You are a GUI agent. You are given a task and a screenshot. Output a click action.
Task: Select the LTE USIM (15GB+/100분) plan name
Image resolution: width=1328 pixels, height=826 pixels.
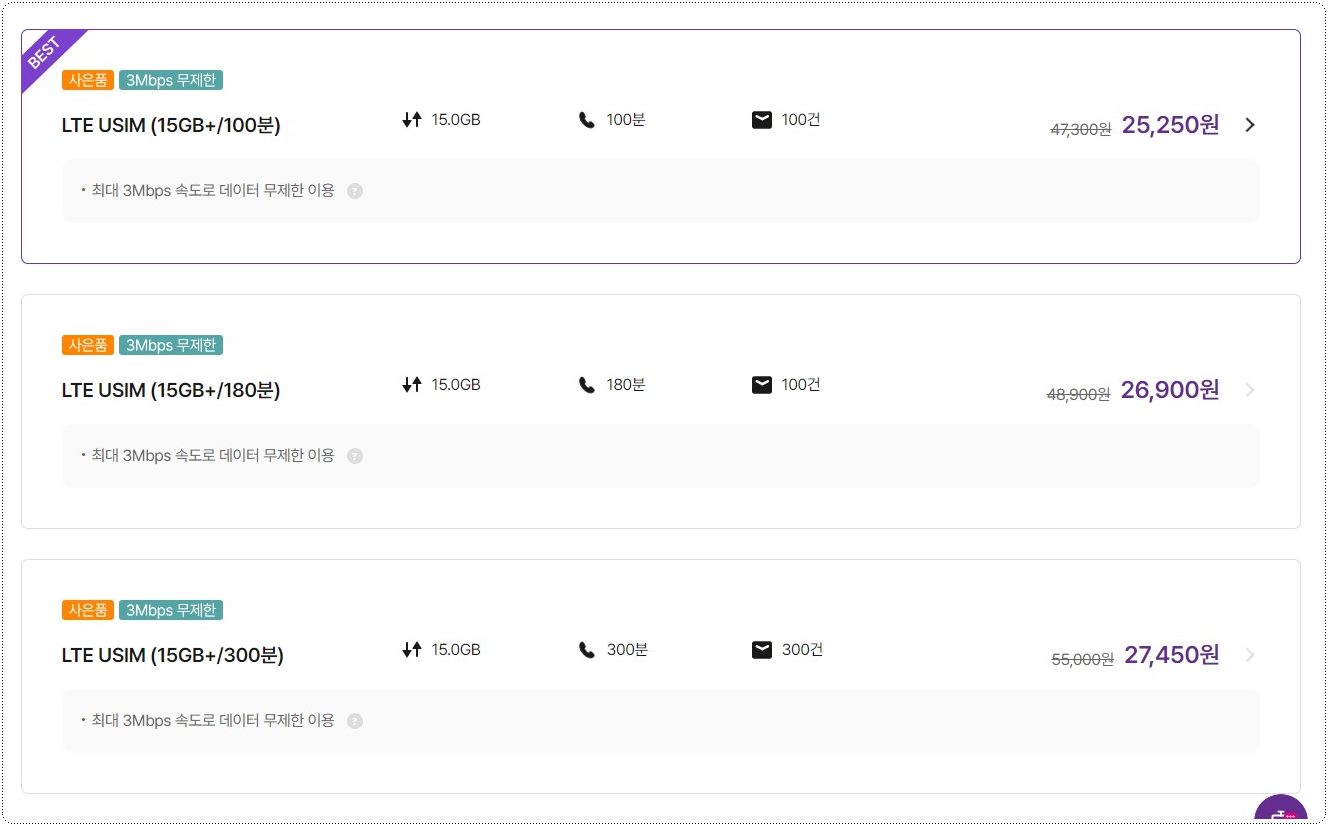point(170,125)
